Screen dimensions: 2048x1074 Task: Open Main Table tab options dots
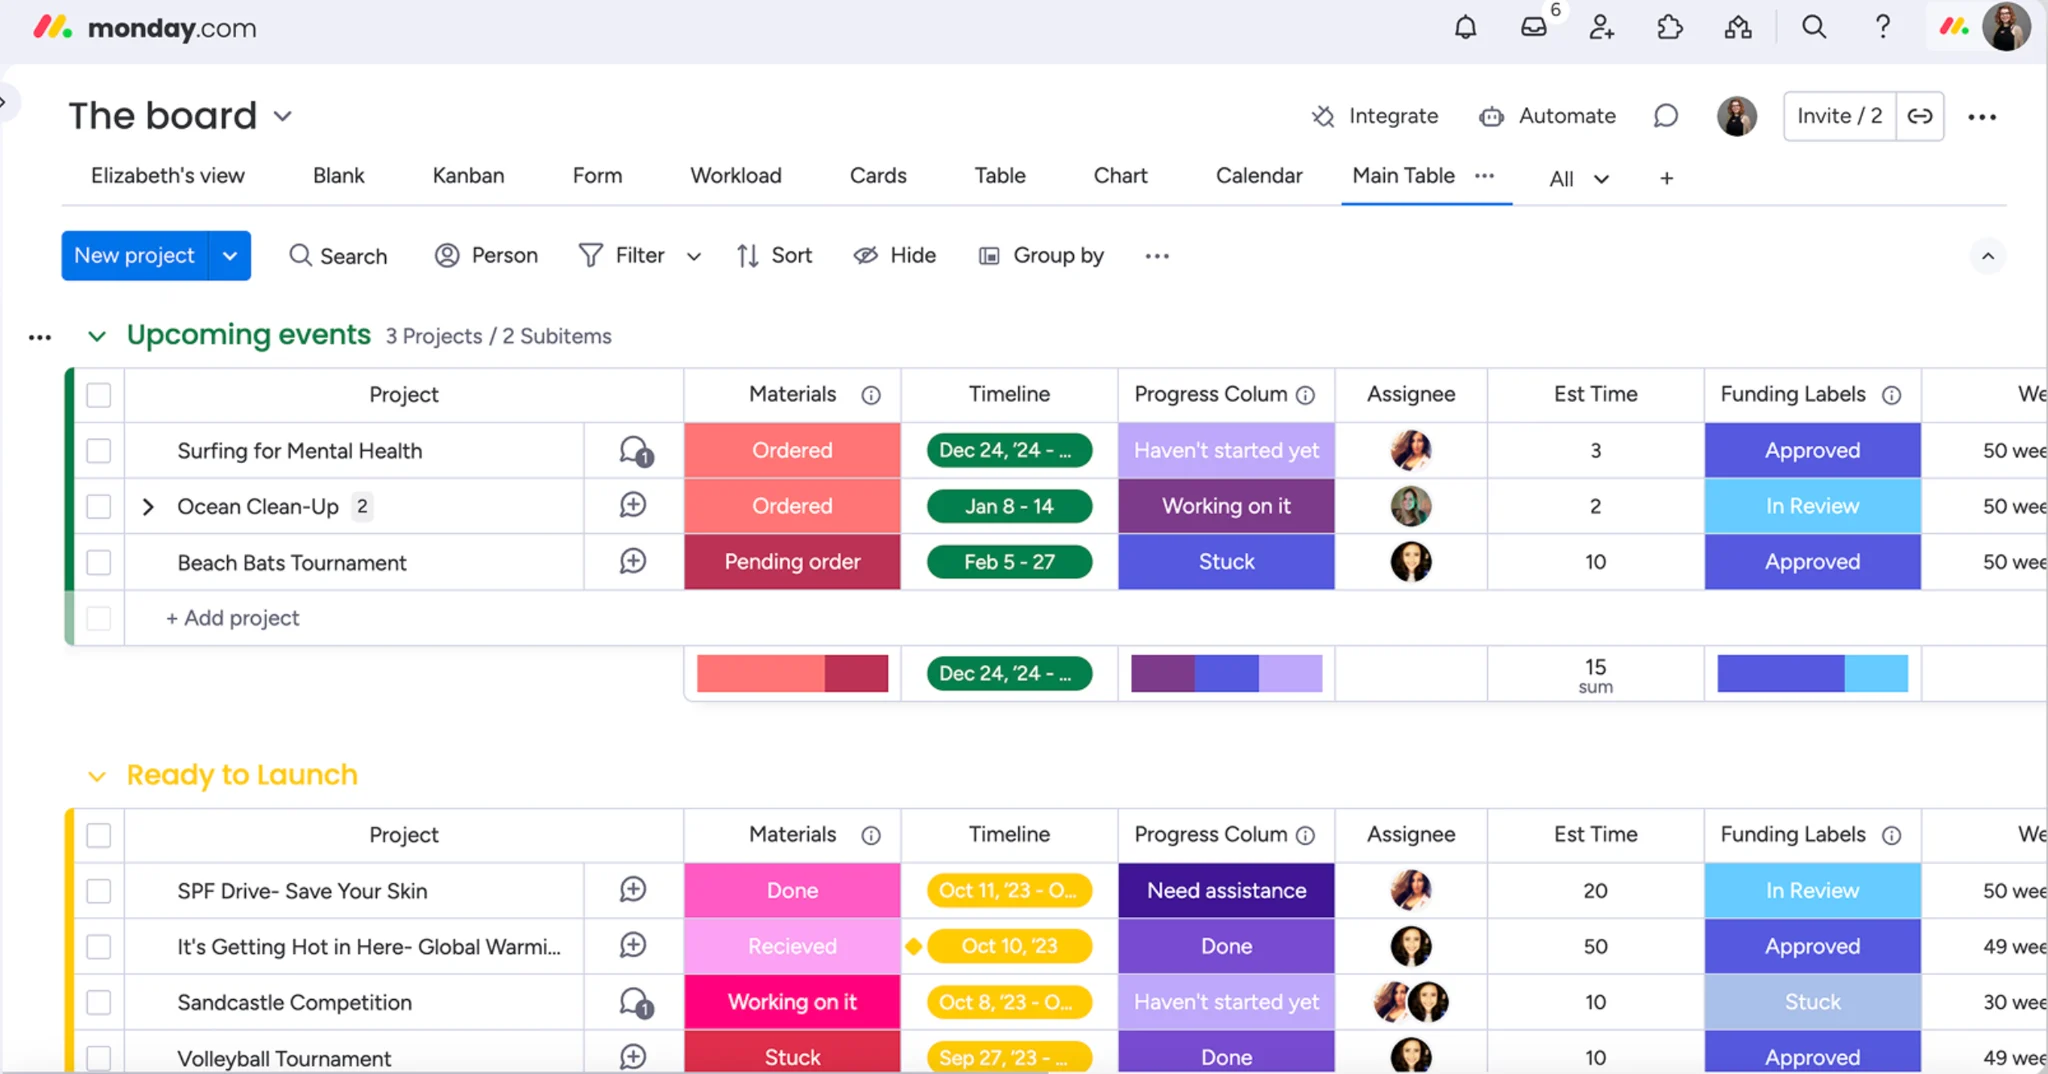click(x=1485, y=176)
